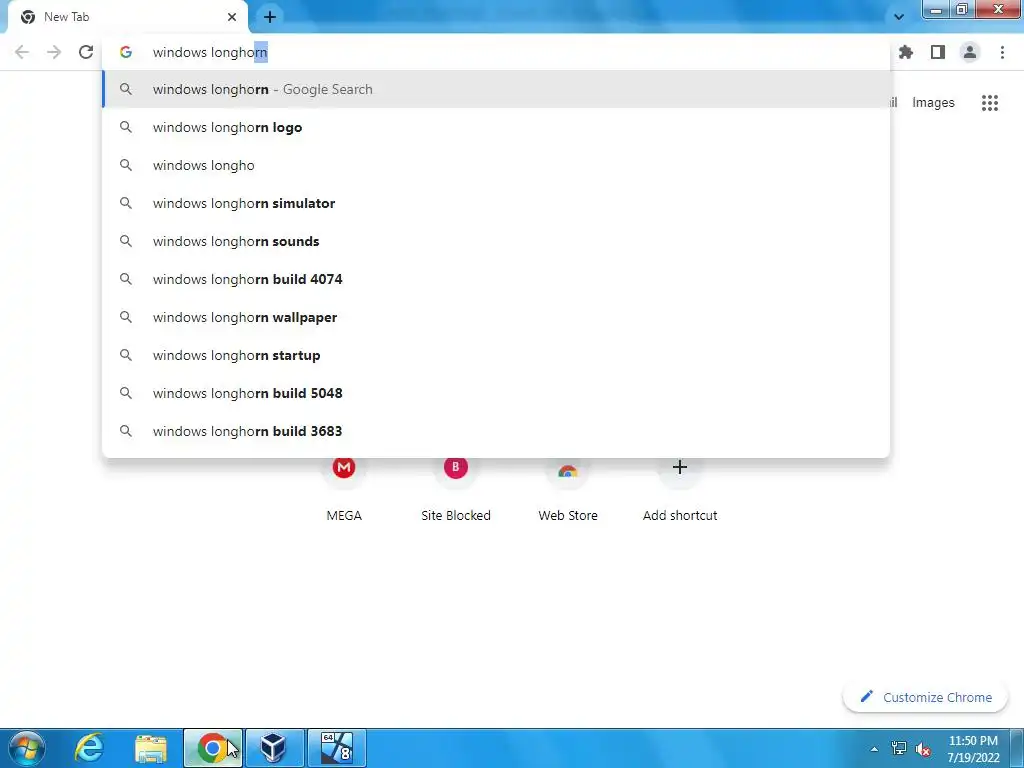Screen dimensions: 1024x768
Task: Open the Windows Start menu
Action: [26, 748]
